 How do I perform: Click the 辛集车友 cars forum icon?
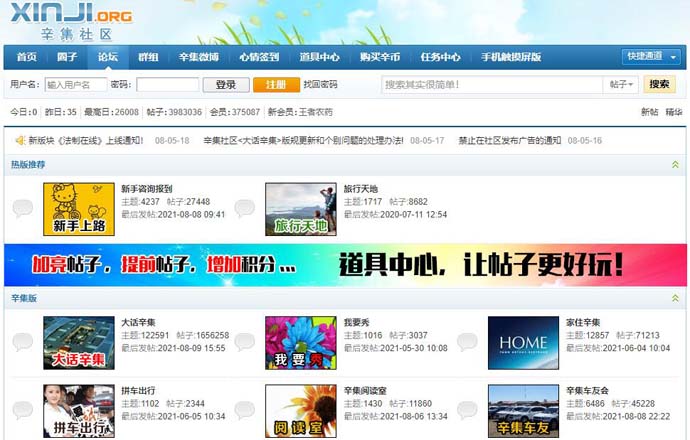tap(523, 411)
